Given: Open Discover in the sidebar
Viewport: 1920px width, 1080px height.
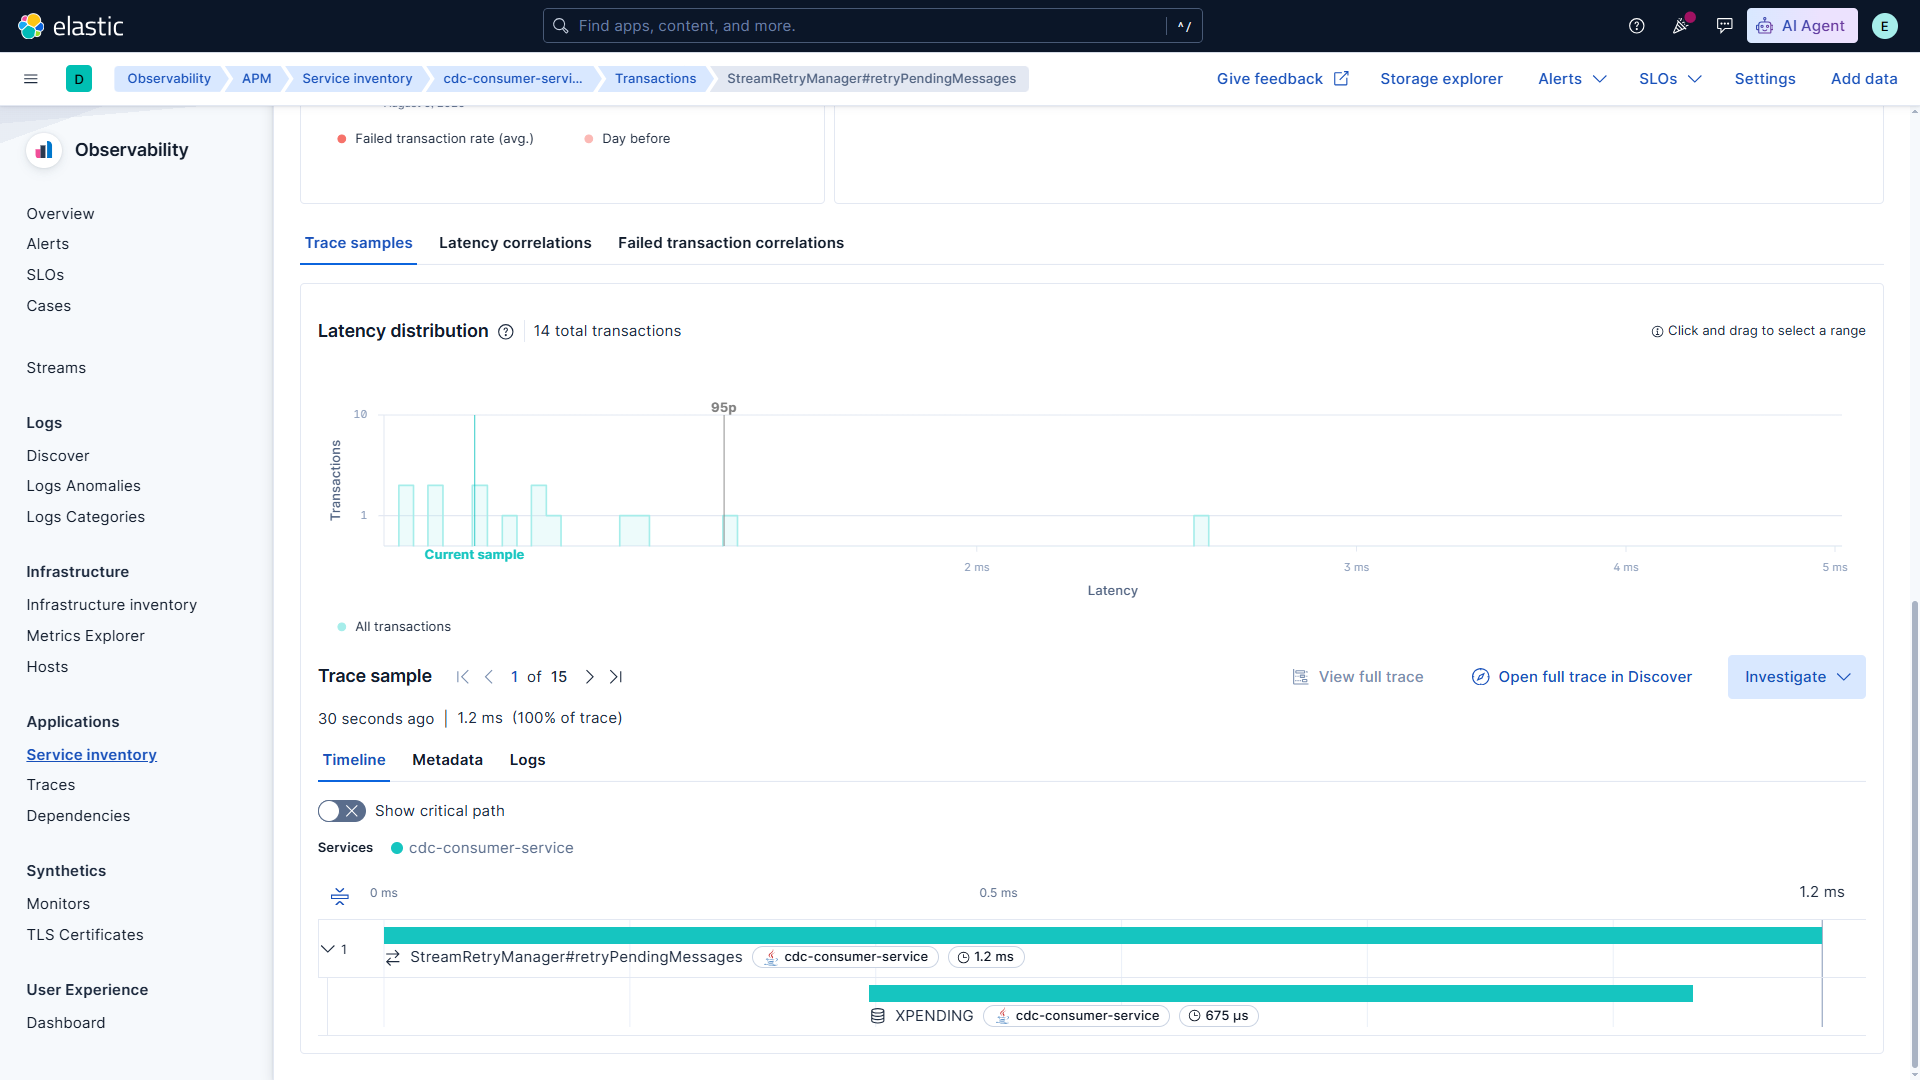Looking at the screenshot, I should [58, 456].
